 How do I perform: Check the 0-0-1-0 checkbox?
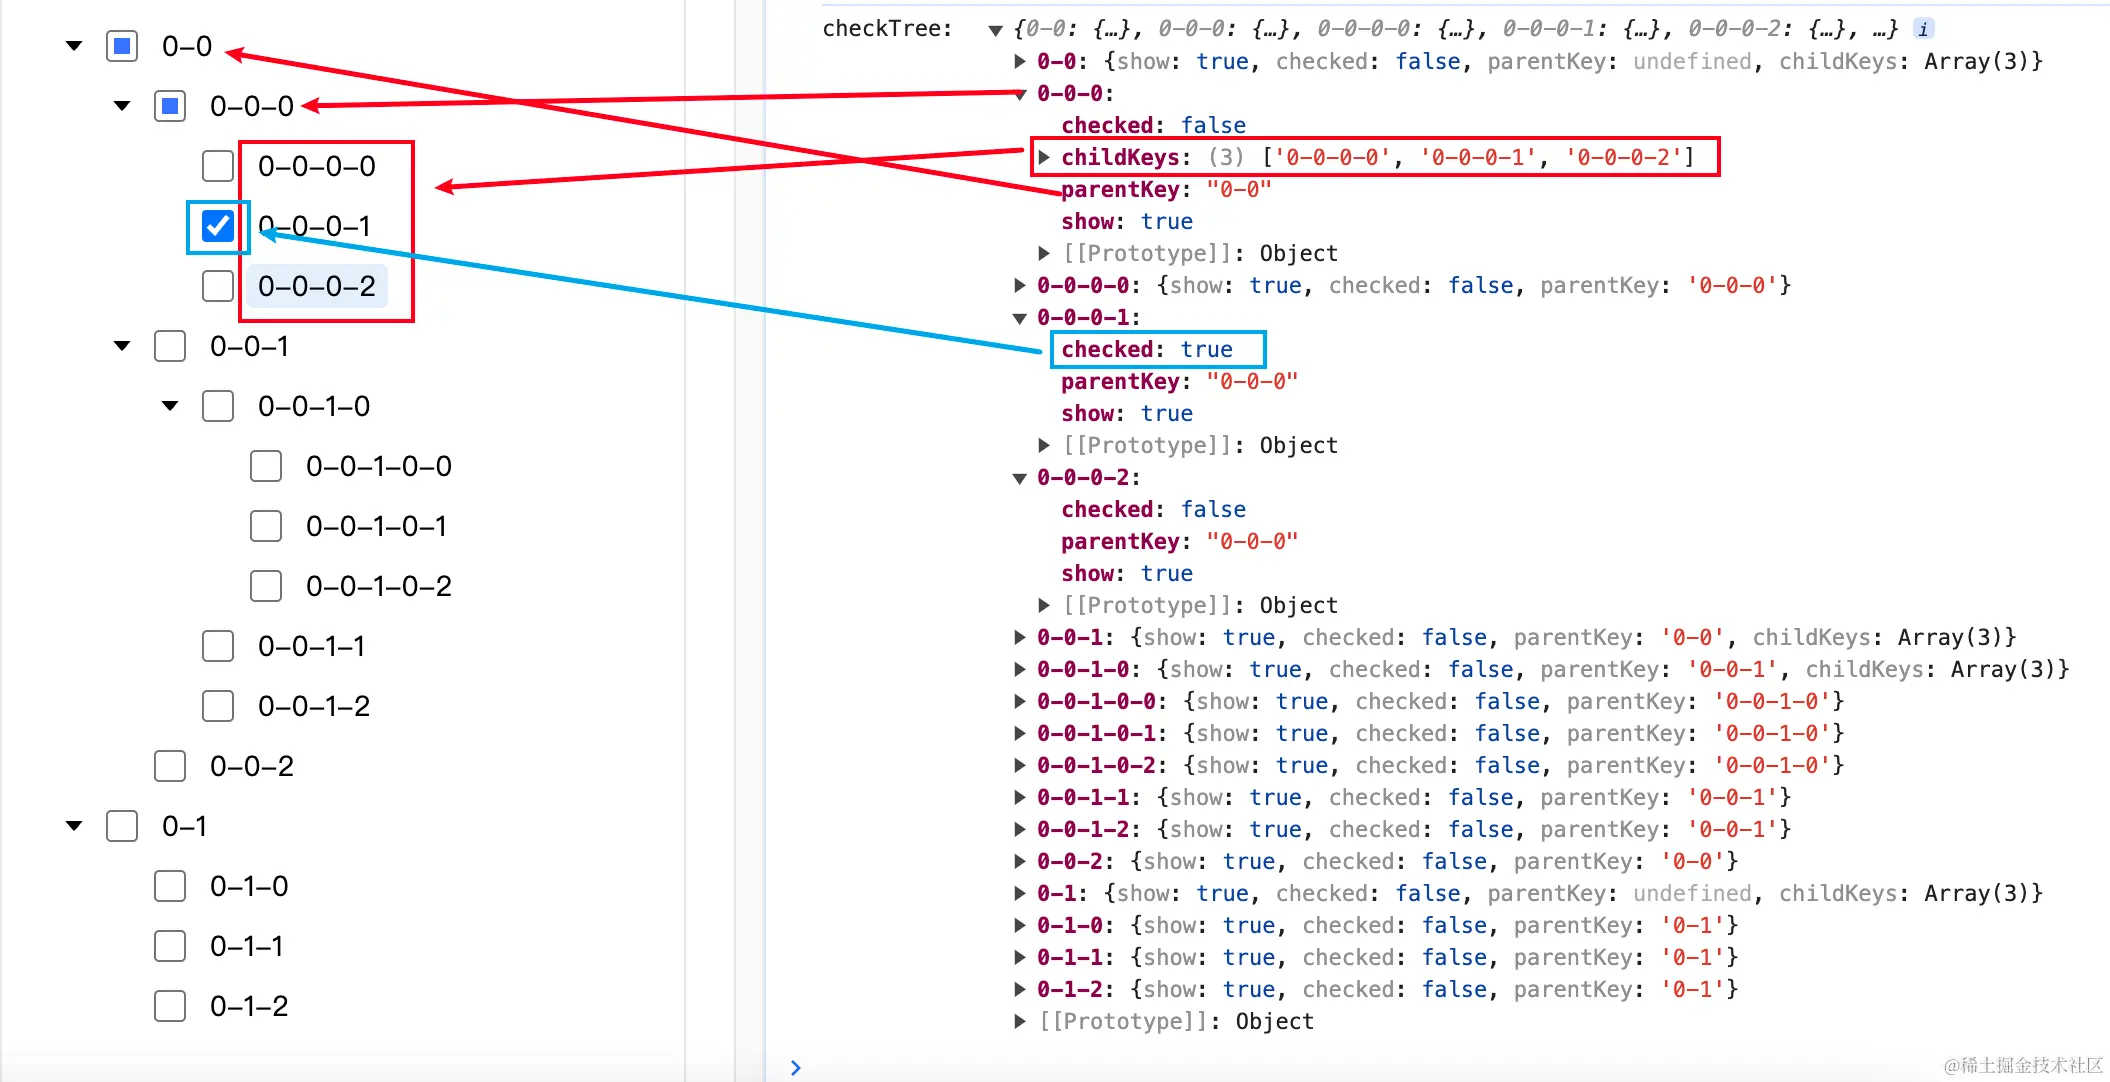click(x=217, y=406)
